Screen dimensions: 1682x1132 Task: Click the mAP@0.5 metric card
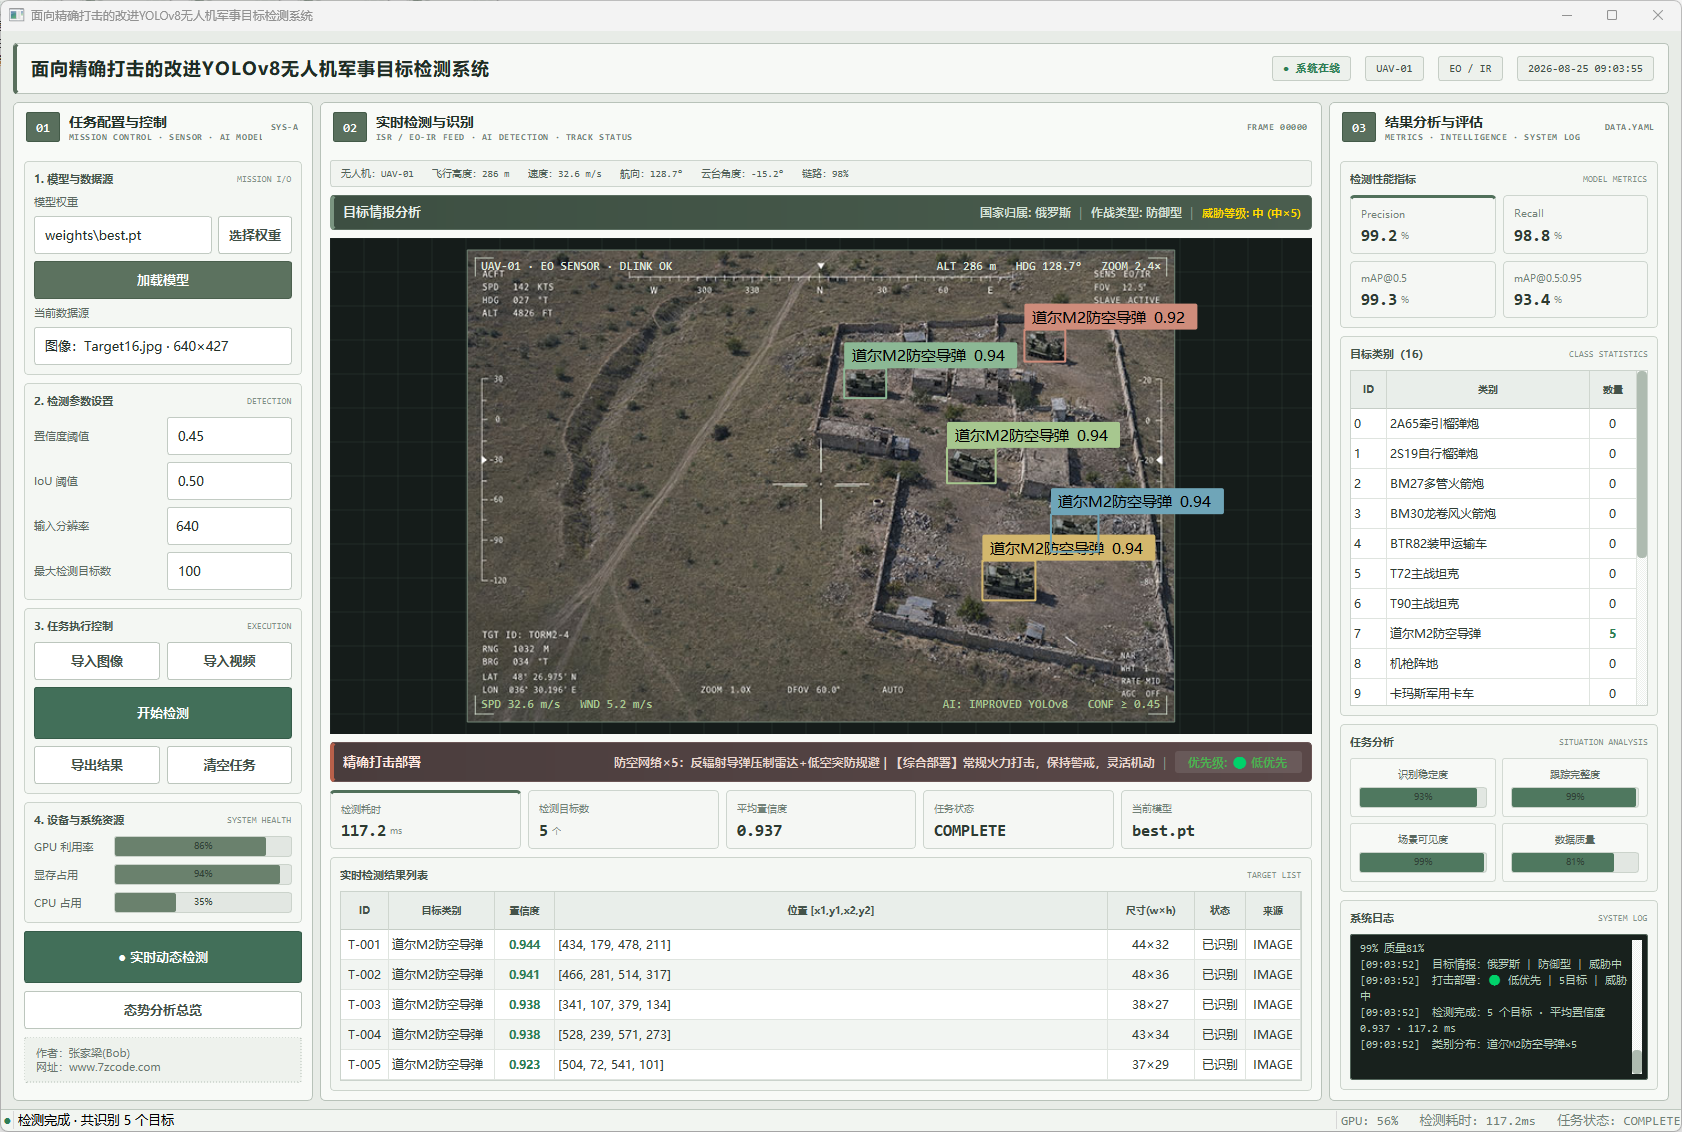(1422, 289)
